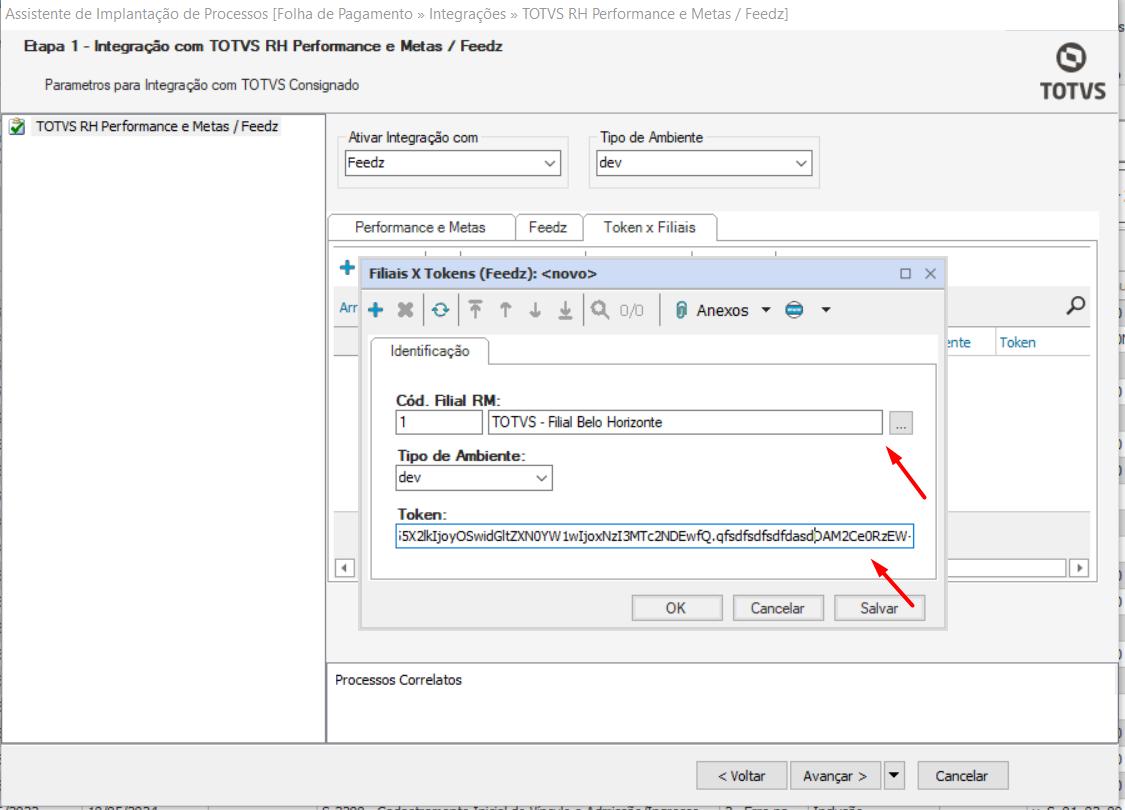This screenshot has height=810, width=1125.
Task: Click the Processos Correlatos panel label
Action: [x=398, y=680]
